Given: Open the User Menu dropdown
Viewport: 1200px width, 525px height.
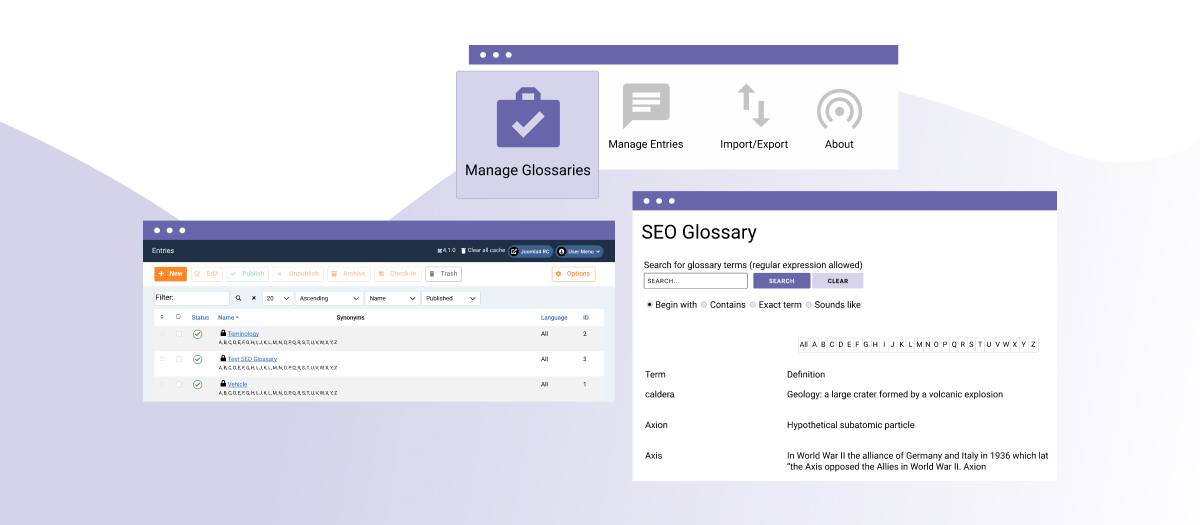Looking at the screenshot, I should pos(580,251).
